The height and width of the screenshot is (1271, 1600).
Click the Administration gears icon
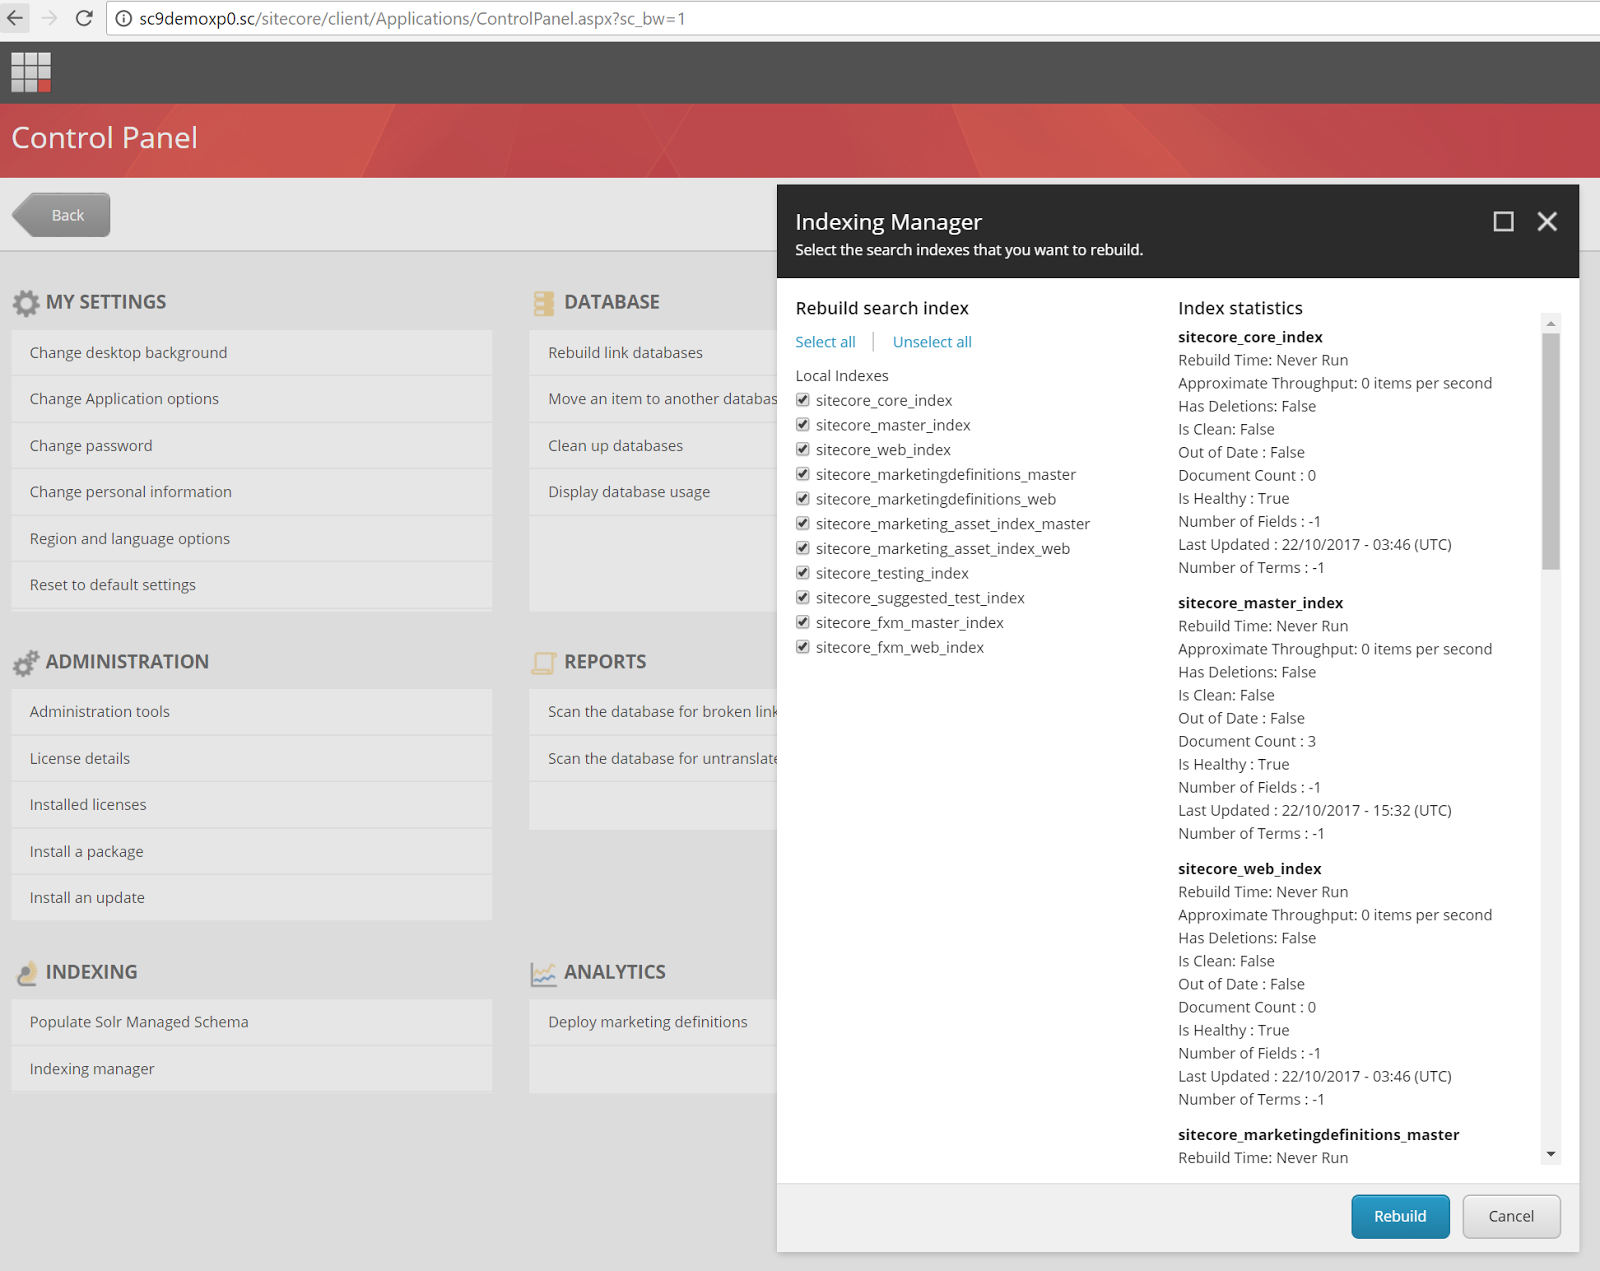point(26,662)
